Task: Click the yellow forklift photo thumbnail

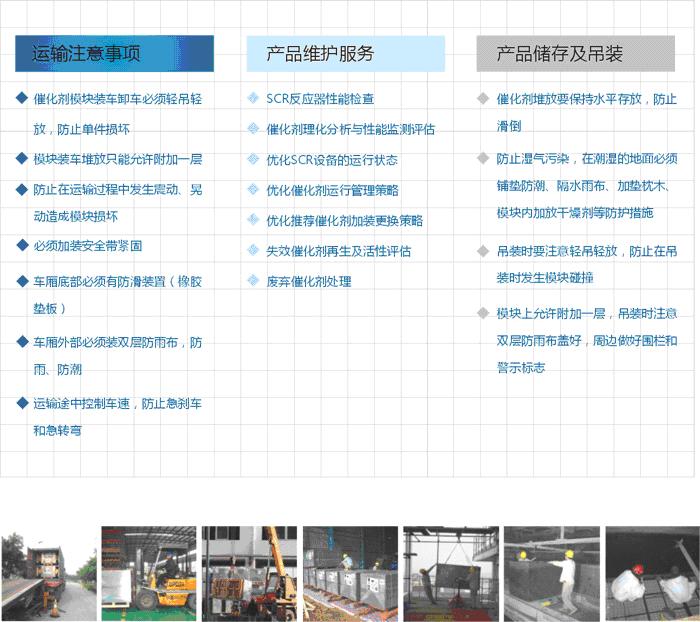Action: click(x=148, y=568)
